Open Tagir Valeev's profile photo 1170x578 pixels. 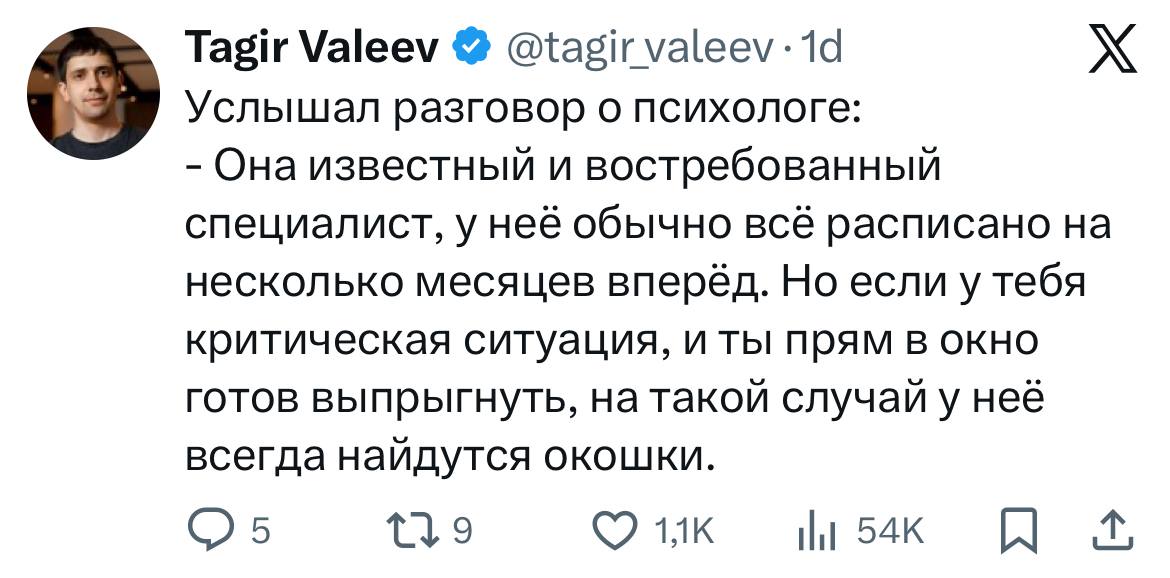click(x=93, y=93)
